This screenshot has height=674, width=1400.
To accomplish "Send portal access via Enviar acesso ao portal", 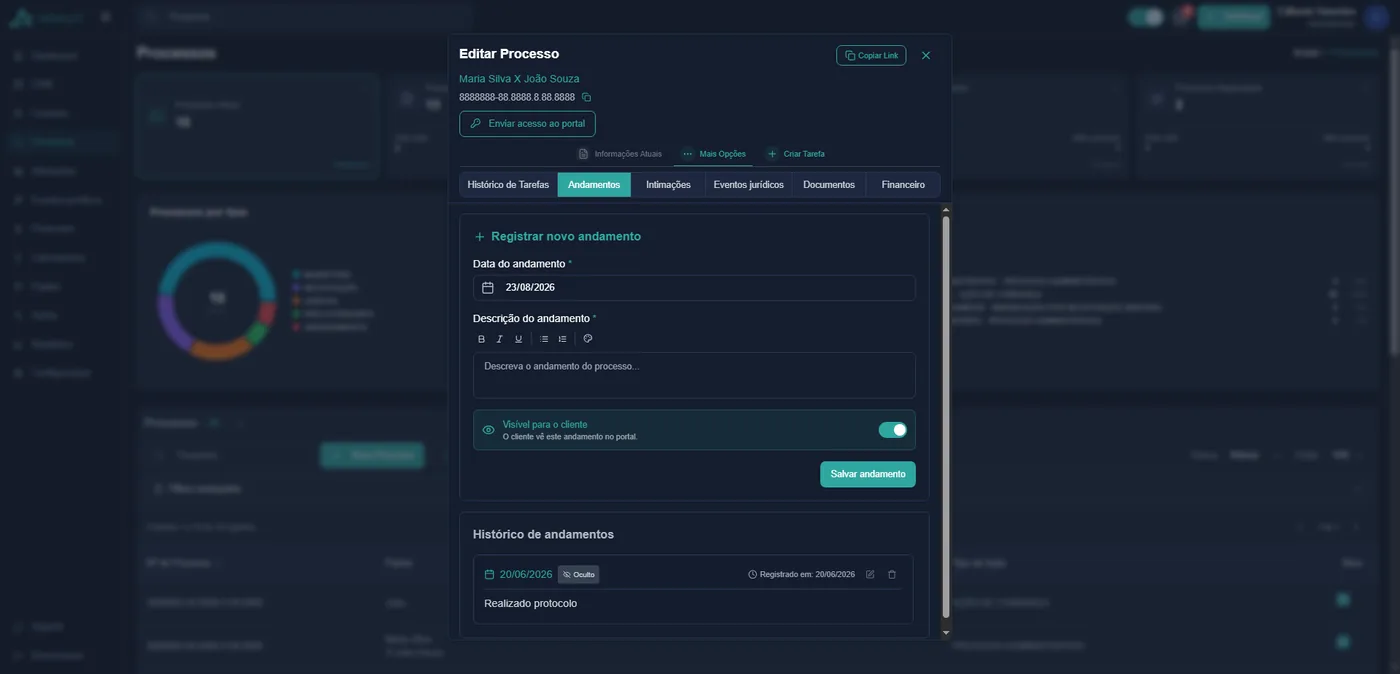I will (x=527, y=123).
